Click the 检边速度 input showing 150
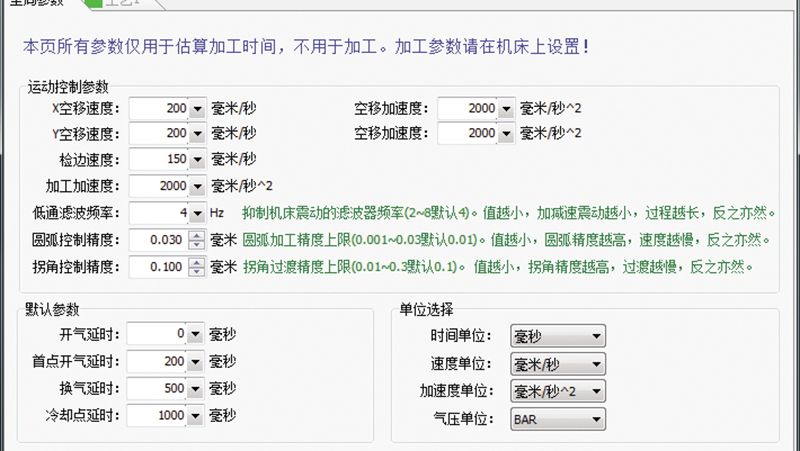This screenshot has height=451, width=800. tap(160, 160)
